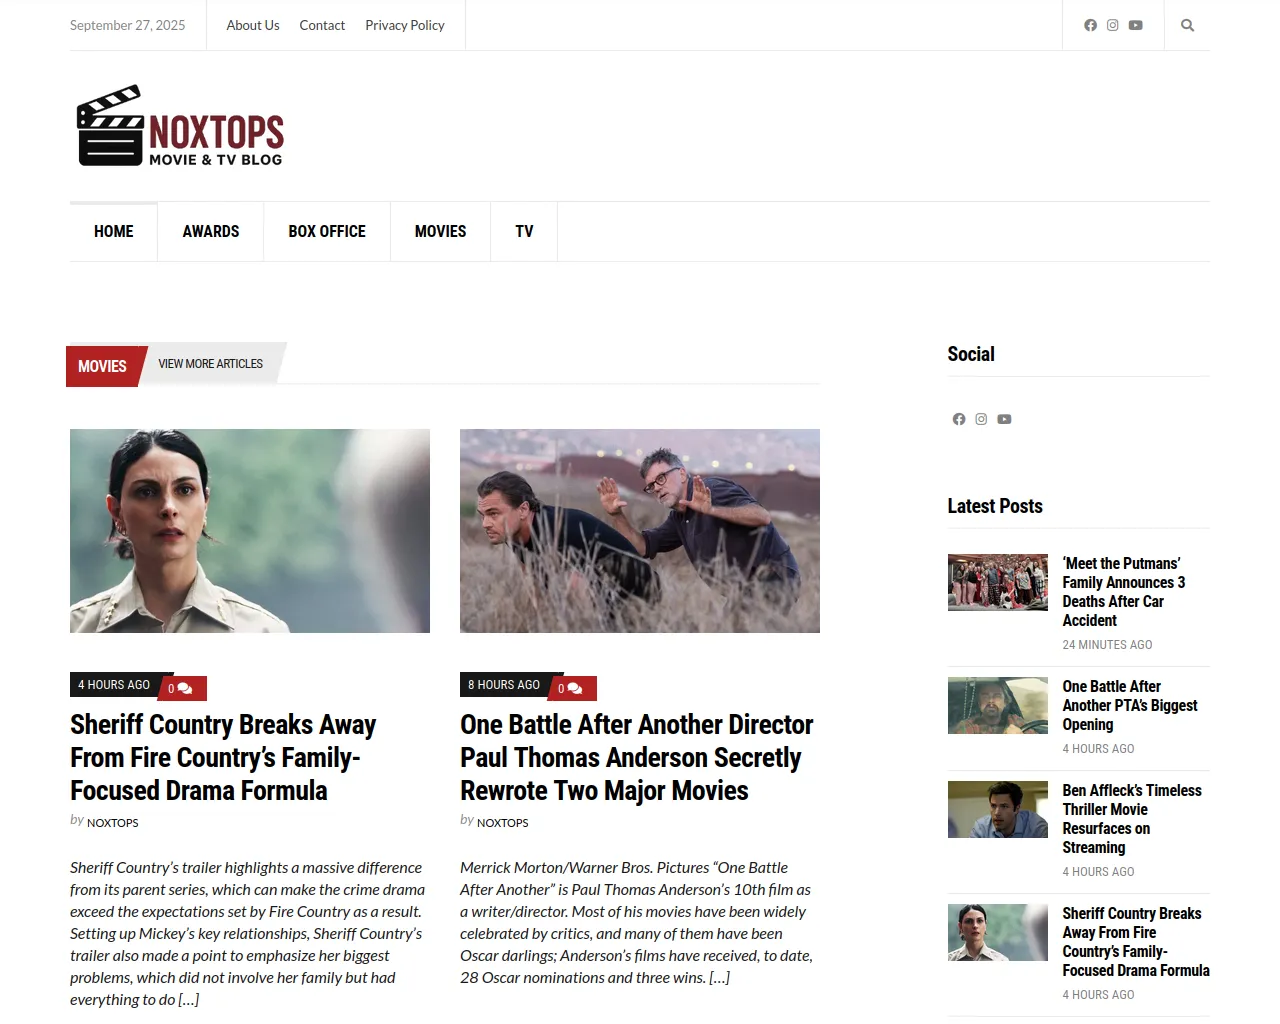Click View More Articles link
Image resolution: width=1280 pixels, height=1024 pixels.
211,364
